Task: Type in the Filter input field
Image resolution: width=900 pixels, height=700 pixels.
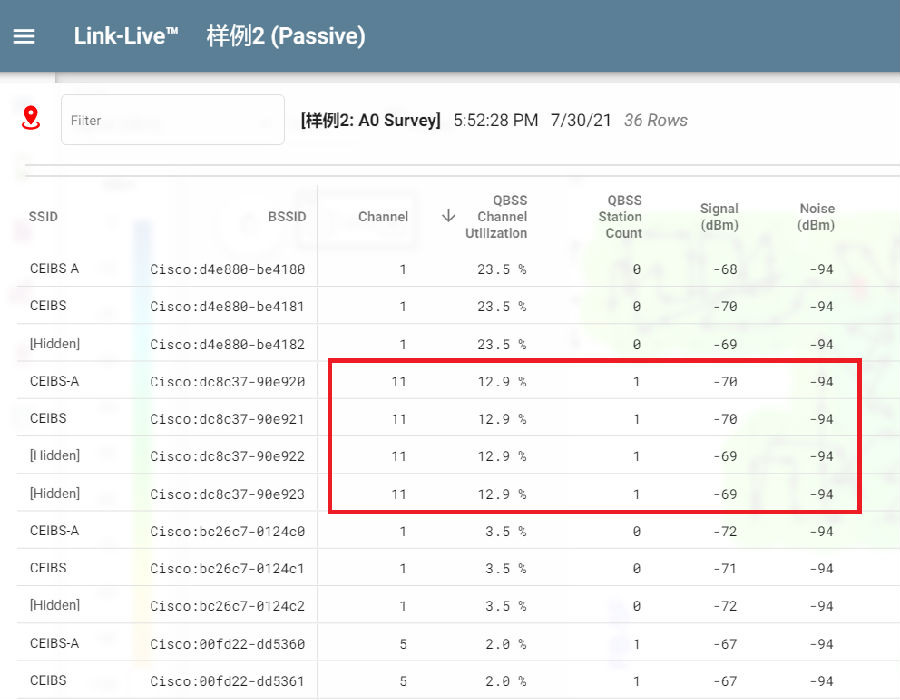Action: [x=172, y=120]
